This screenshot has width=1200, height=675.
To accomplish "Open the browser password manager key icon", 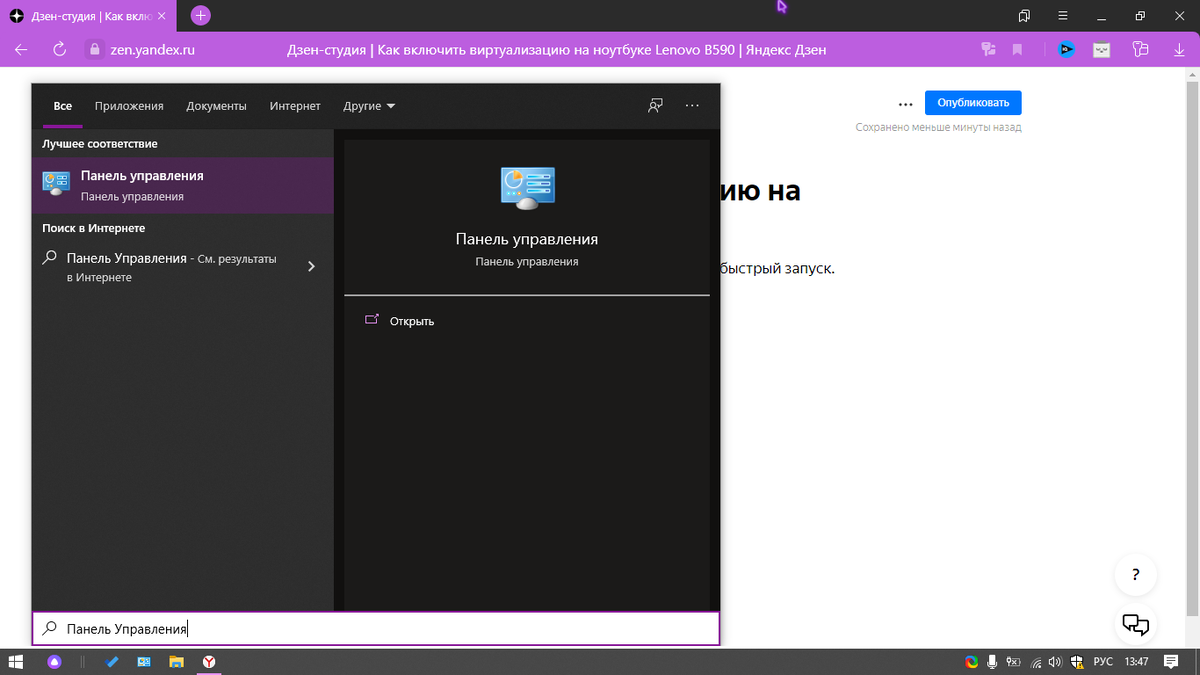I will click(1141, 49).
